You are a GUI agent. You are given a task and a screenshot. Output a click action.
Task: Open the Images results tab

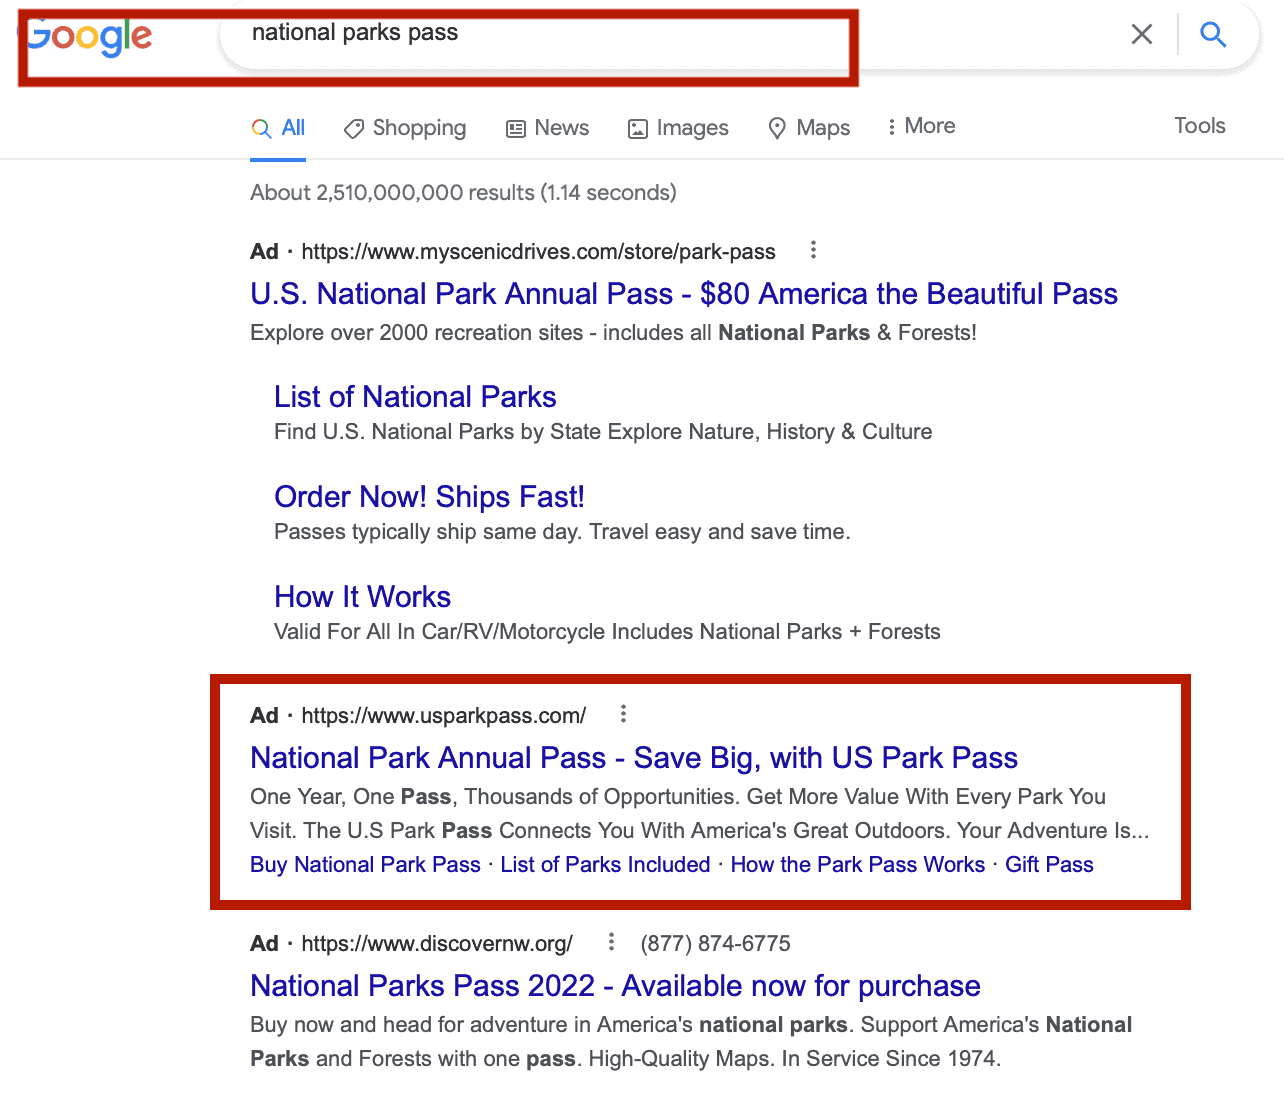[678, 128]
